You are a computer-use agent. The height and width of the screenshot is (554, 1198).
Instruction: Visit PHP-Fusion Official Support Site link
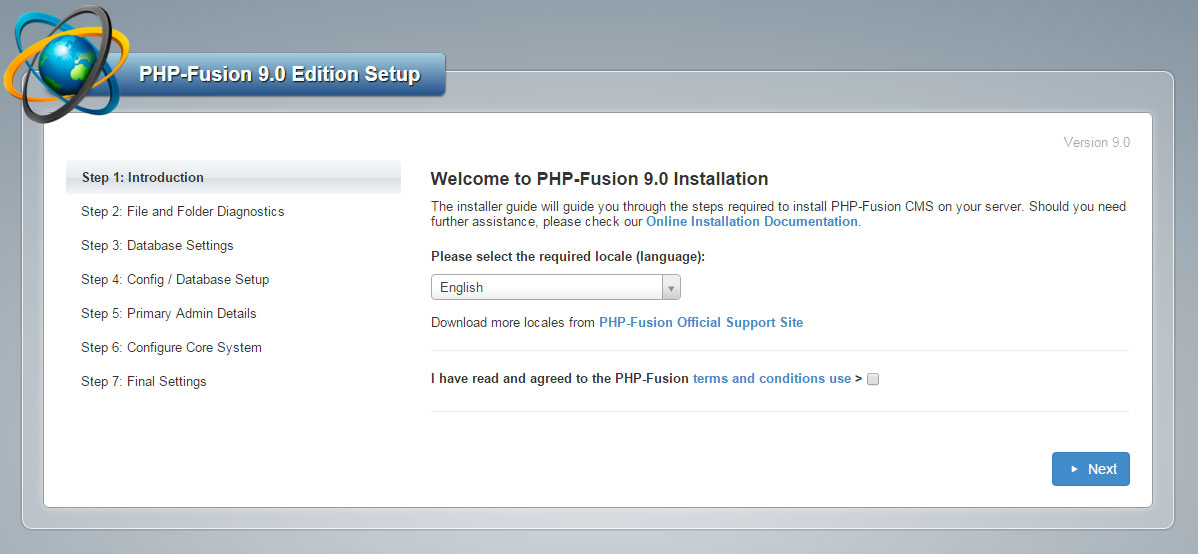(x=700, y=323)
